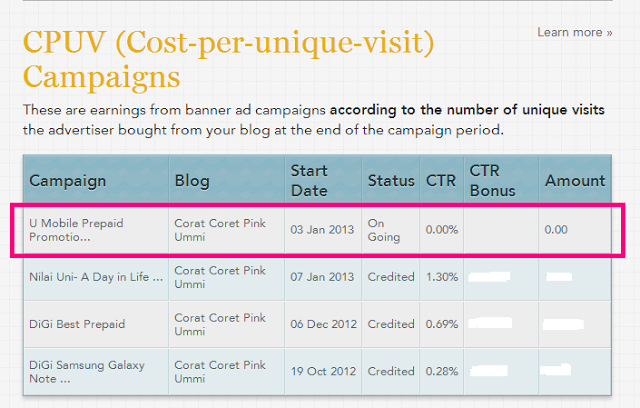Click the CTR Bonus column header
The image size is (640, 408).
click(x=493, y=181)
